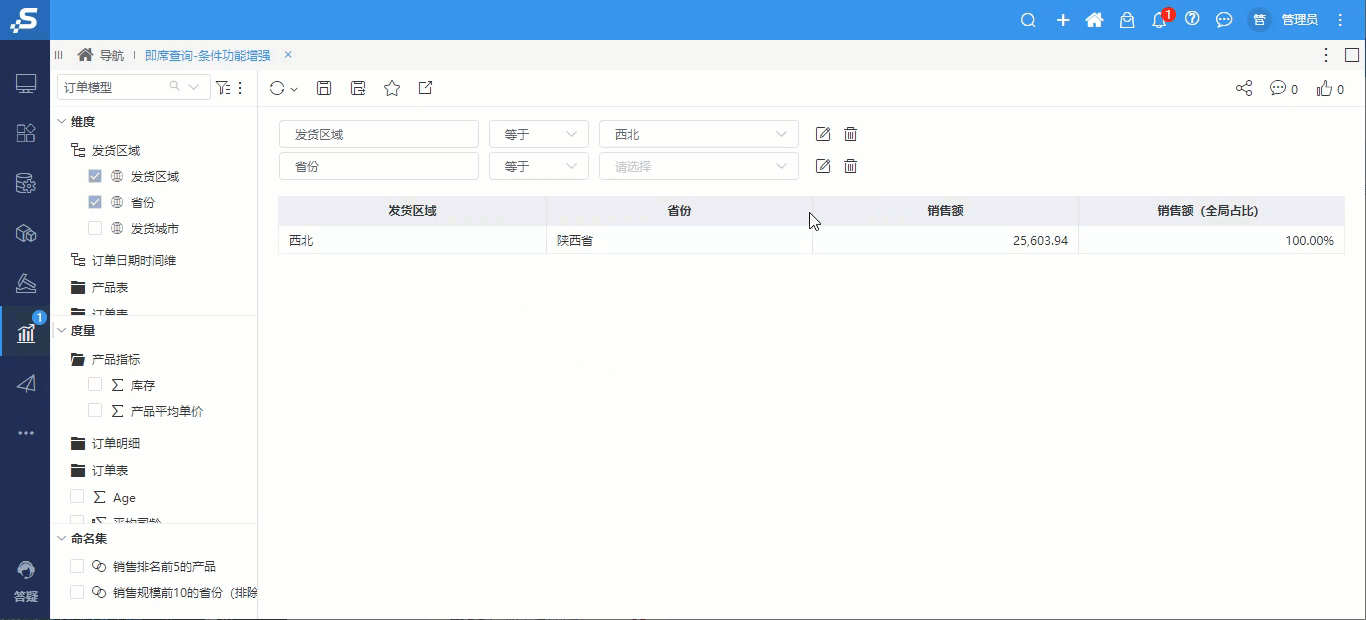Delete the 省份 filter condition
The image size is (1366, 620).
[x=851, y=166]
